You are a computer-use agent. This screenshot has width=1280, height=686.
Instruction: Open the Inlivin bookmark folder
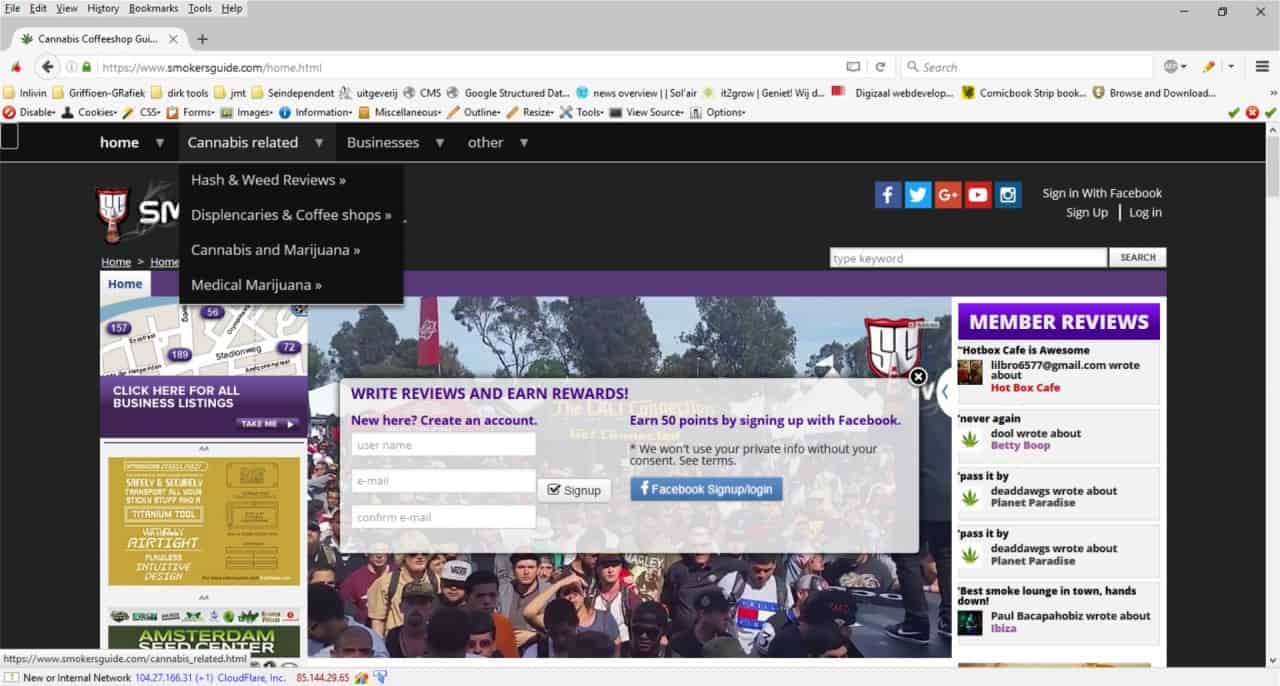[x=26, y=93]
